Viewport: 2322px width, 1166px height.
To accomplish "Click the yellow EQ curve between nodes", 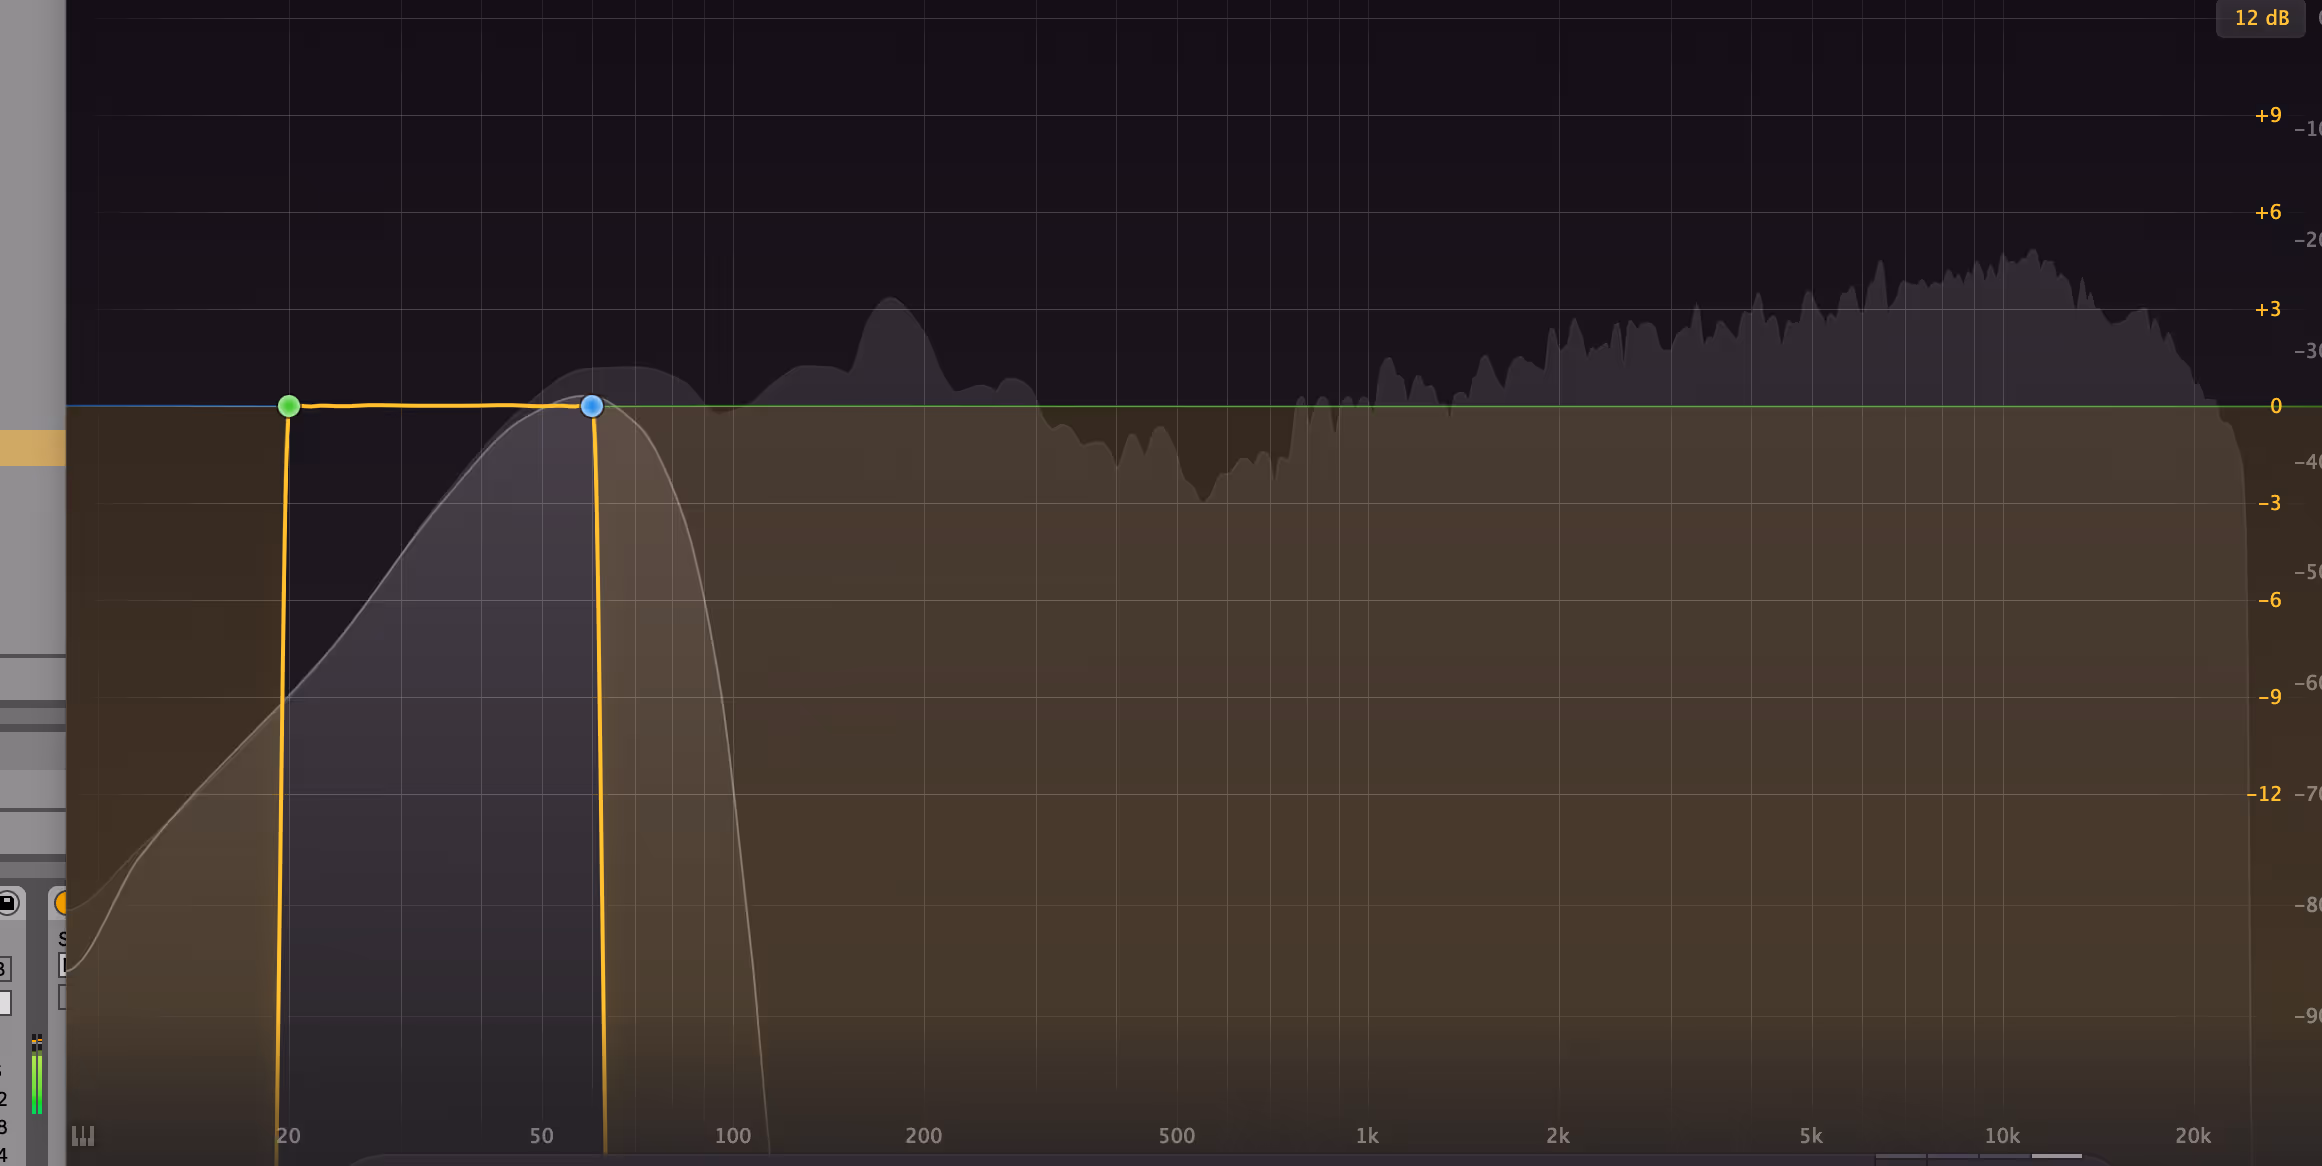I will pyautogui.click(x=440, y=405).
